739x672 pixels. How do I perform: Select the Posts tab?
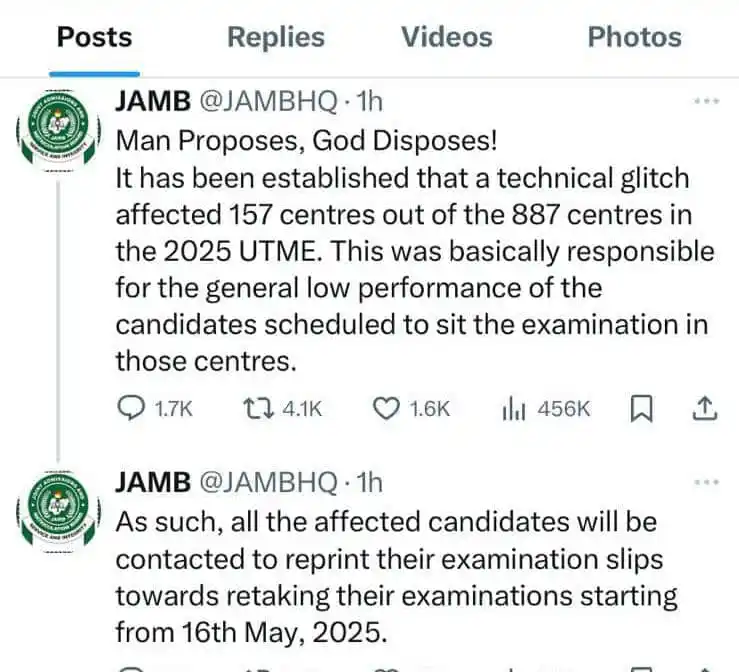(x=94, y=37)
